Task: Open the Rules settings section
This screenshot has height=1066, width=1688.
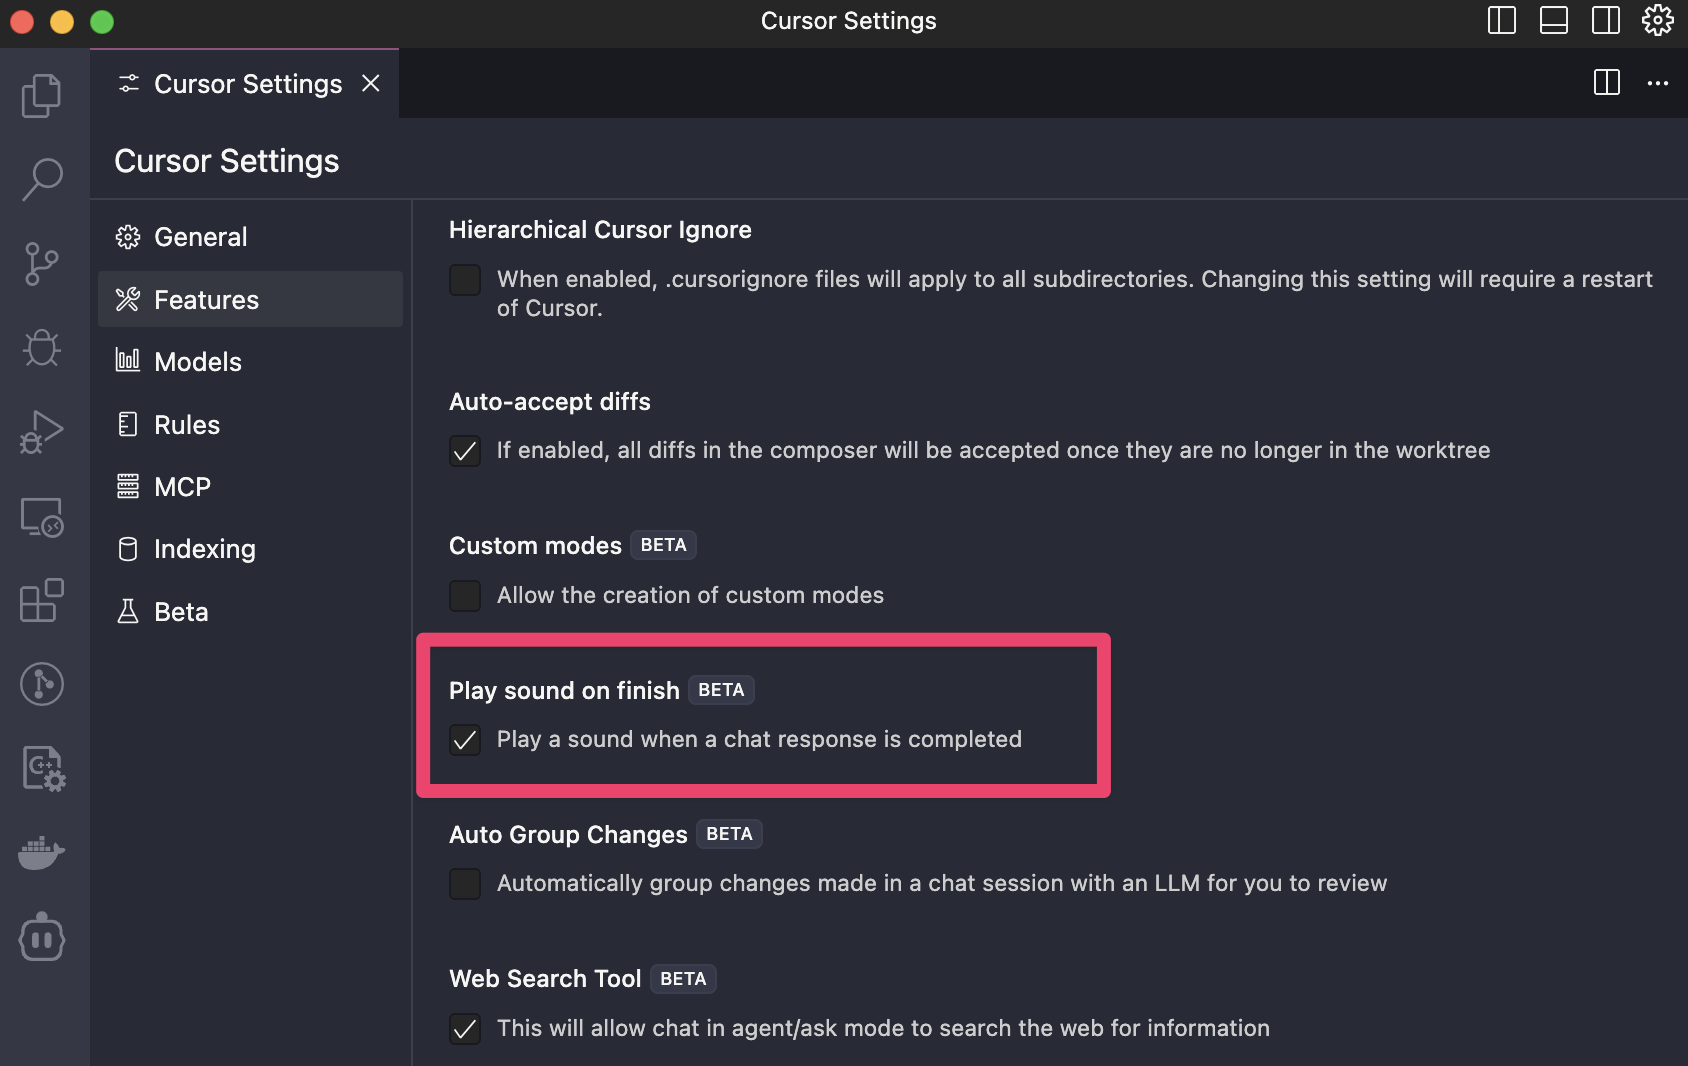Action: 250,424
